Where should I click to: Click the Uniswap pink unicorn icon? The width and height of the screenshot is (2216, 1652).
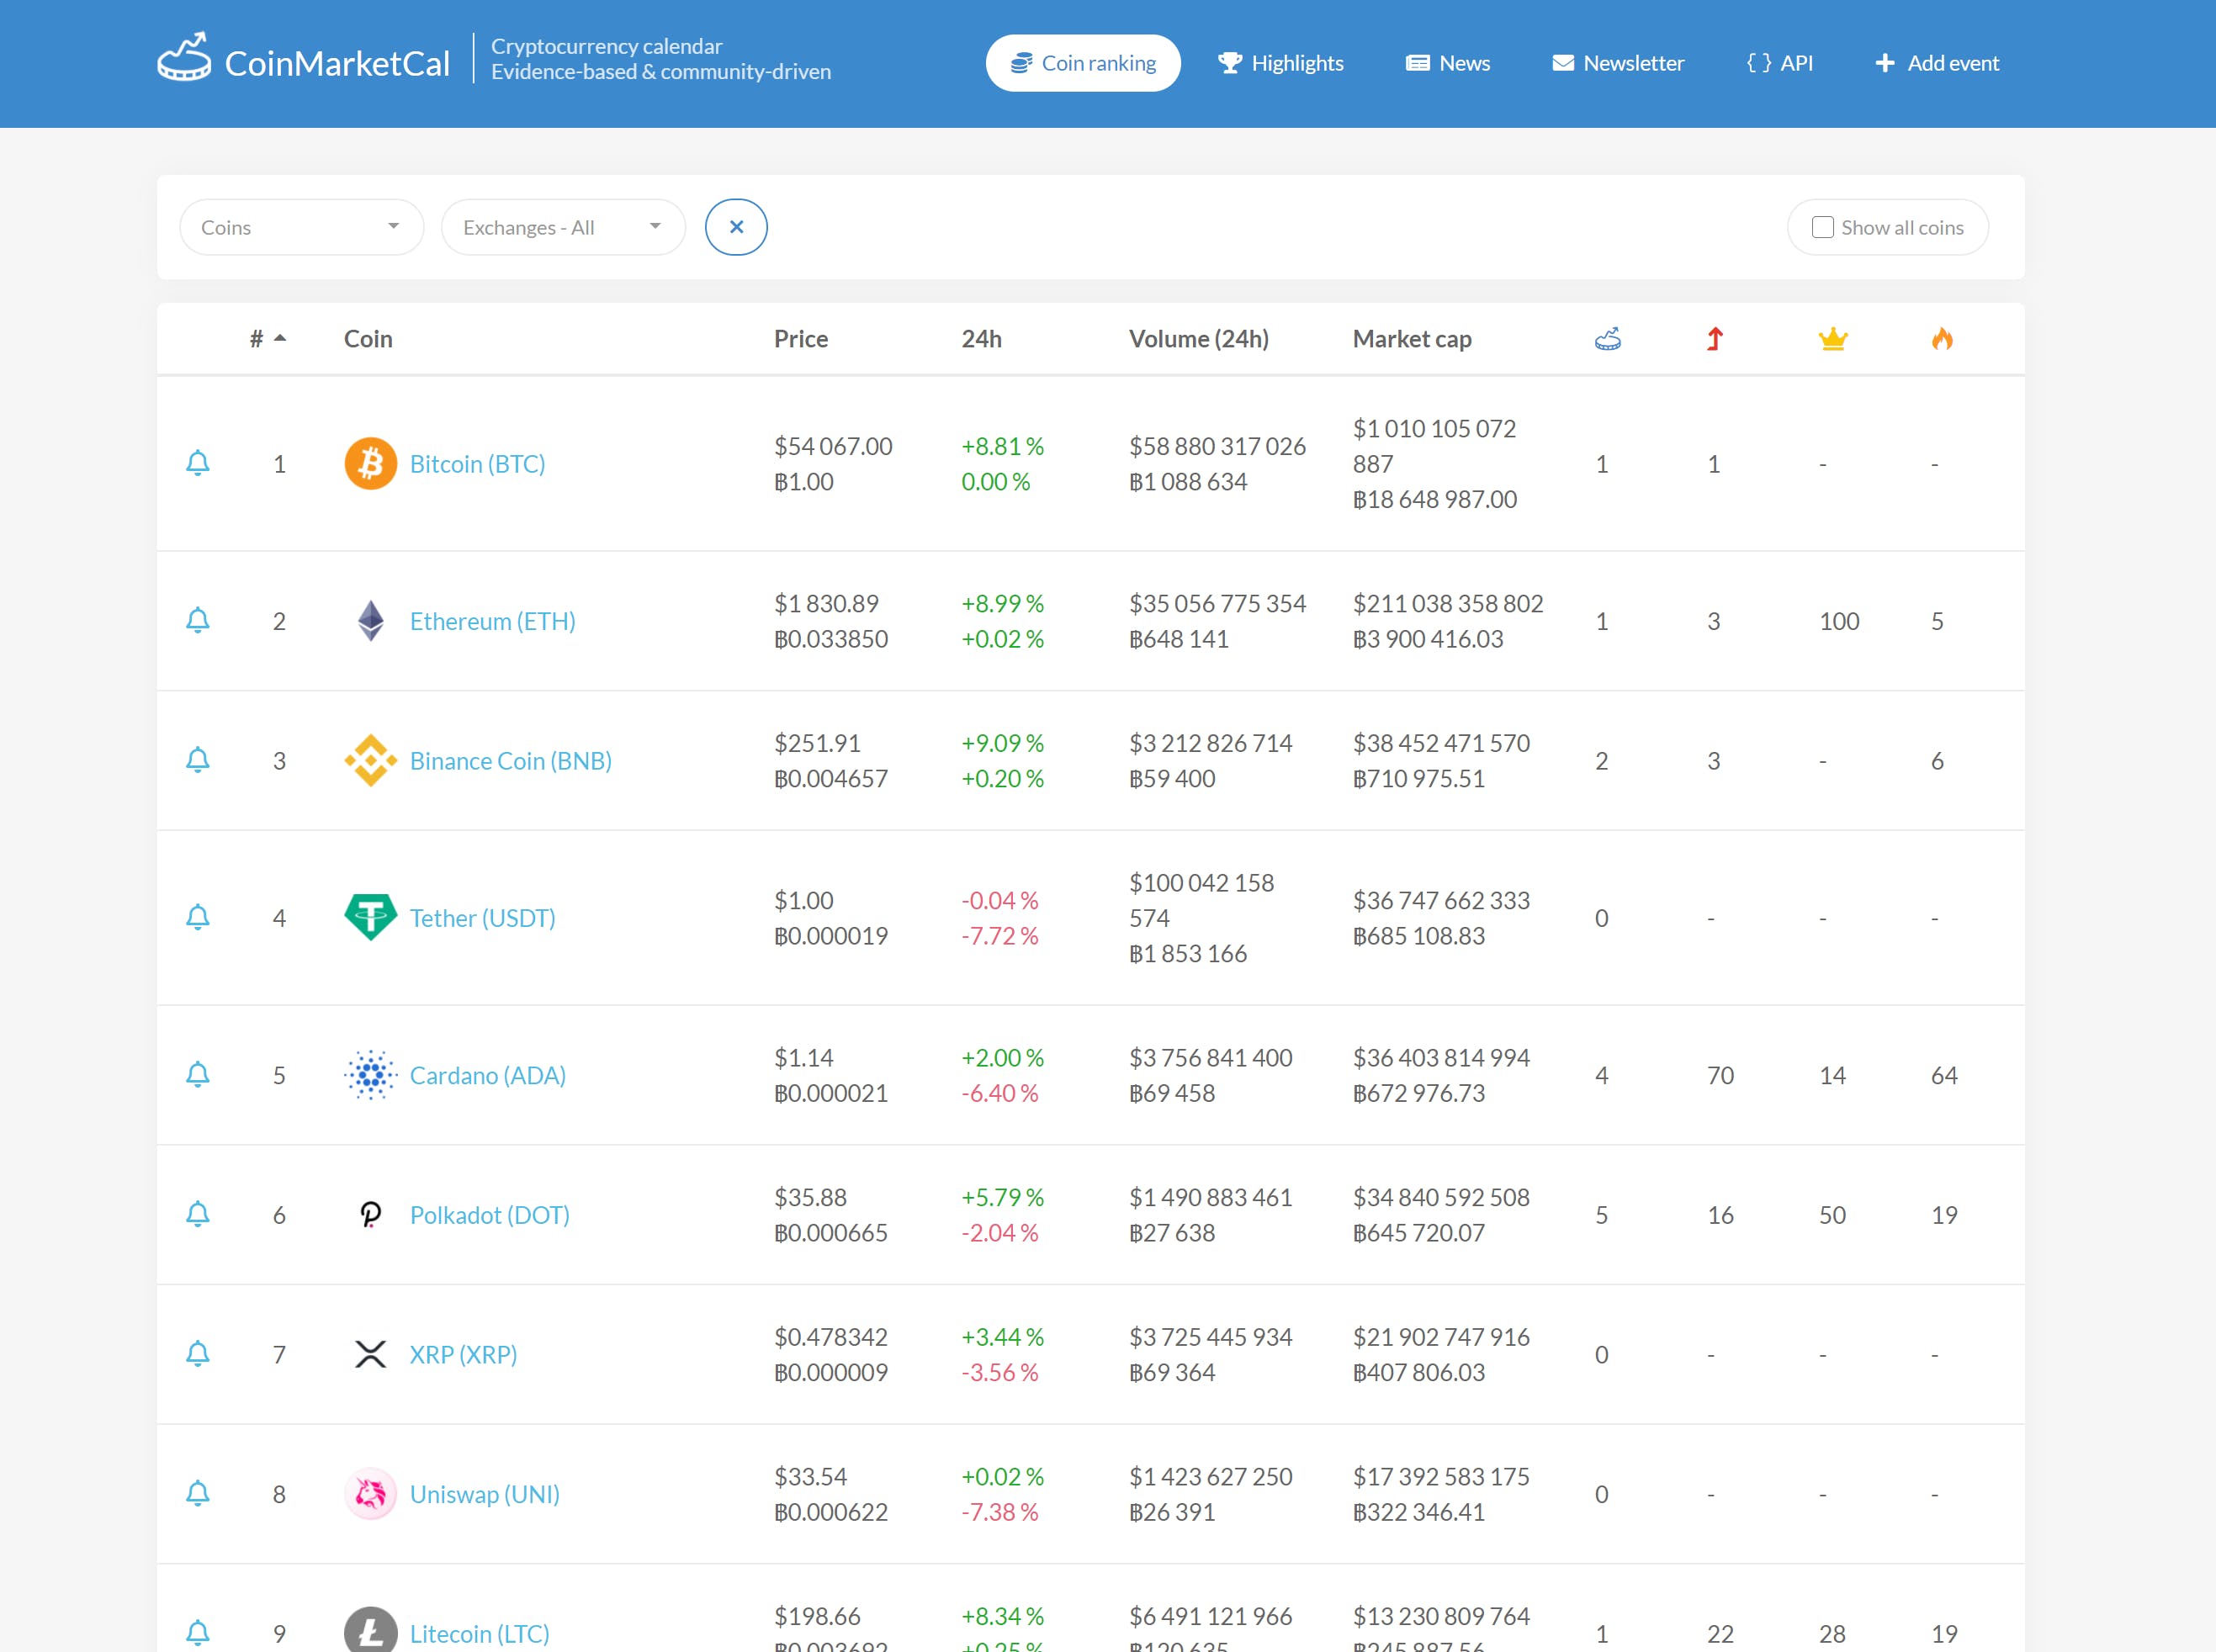tap(370, 1494)
